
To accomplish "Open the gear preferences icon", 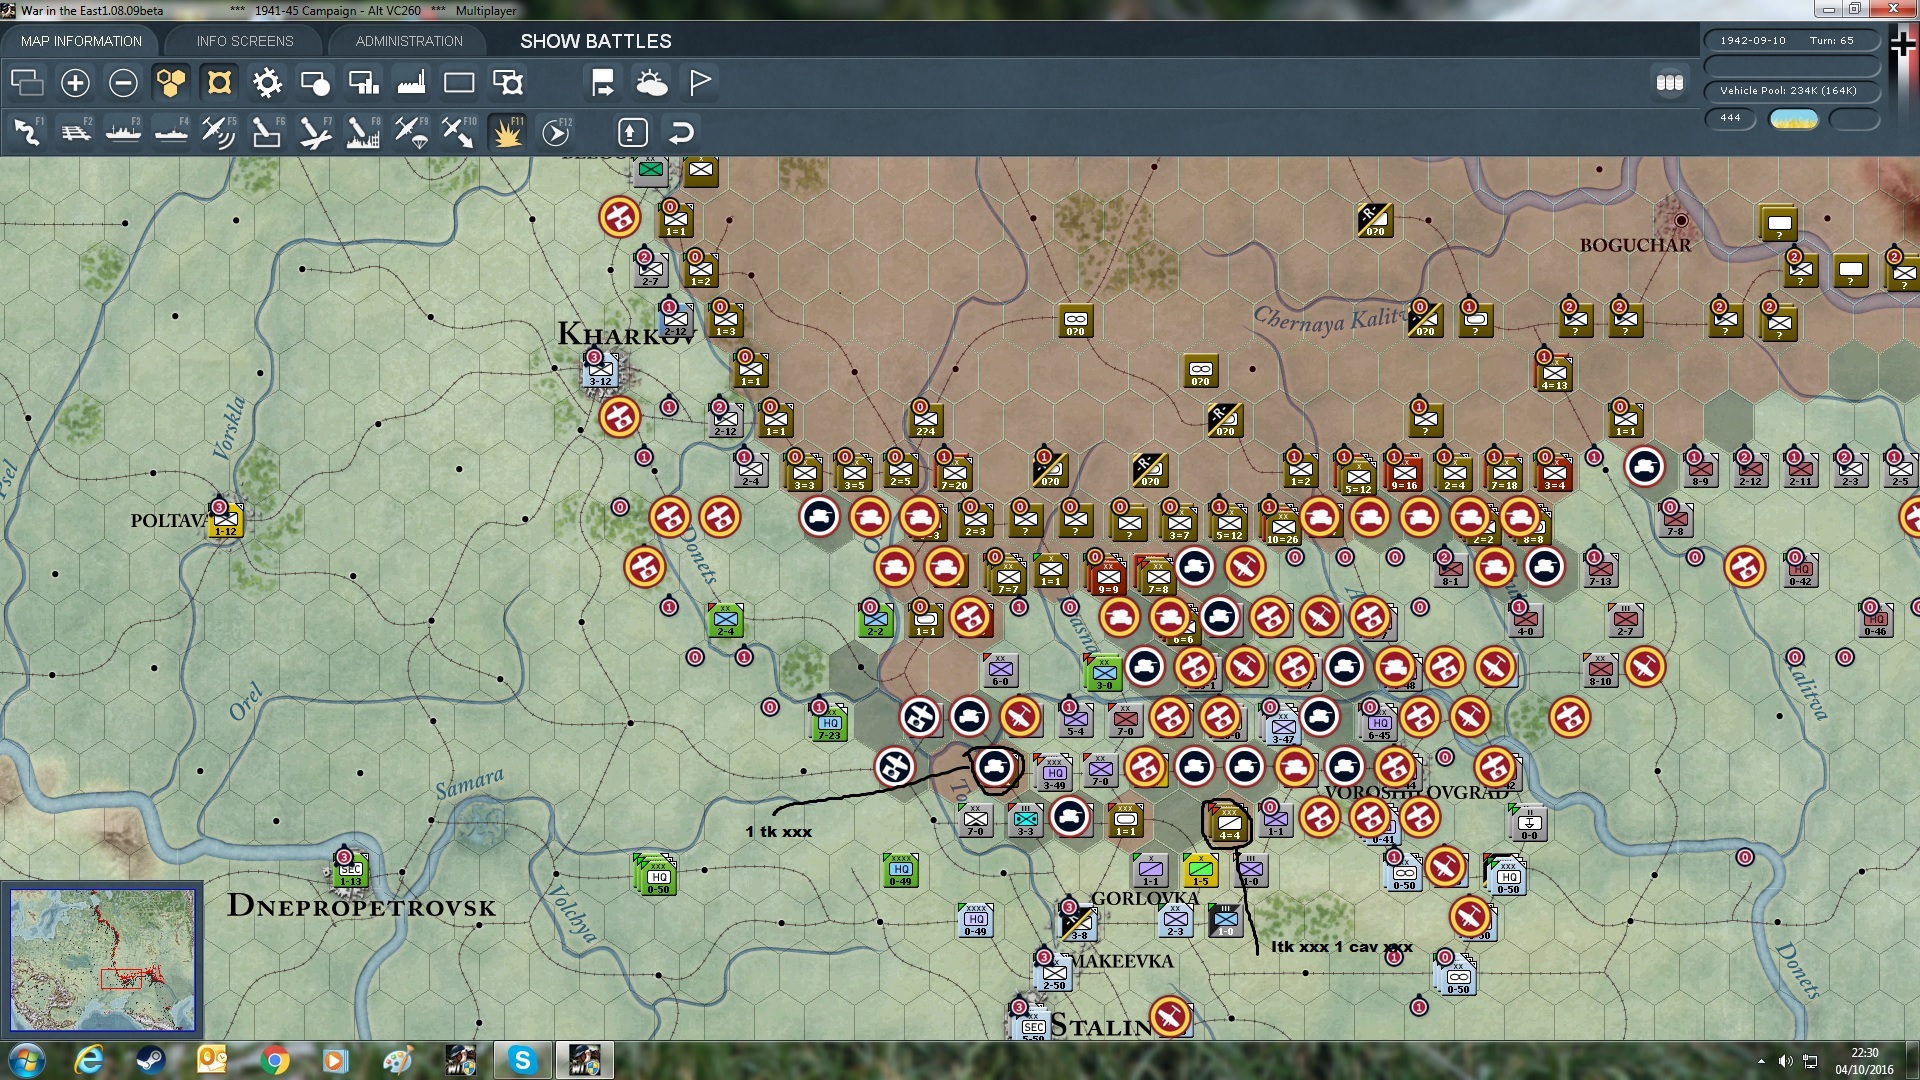I will (267, 83).
